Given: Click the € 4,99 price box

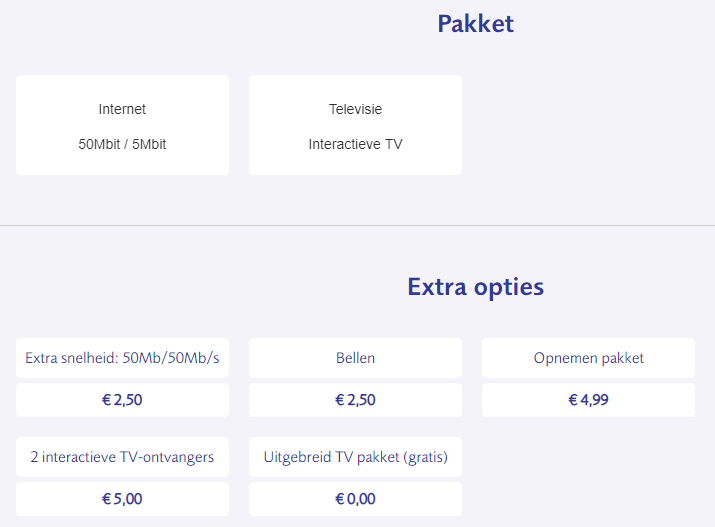Looking at the screenshot, I should pos(588,400).
